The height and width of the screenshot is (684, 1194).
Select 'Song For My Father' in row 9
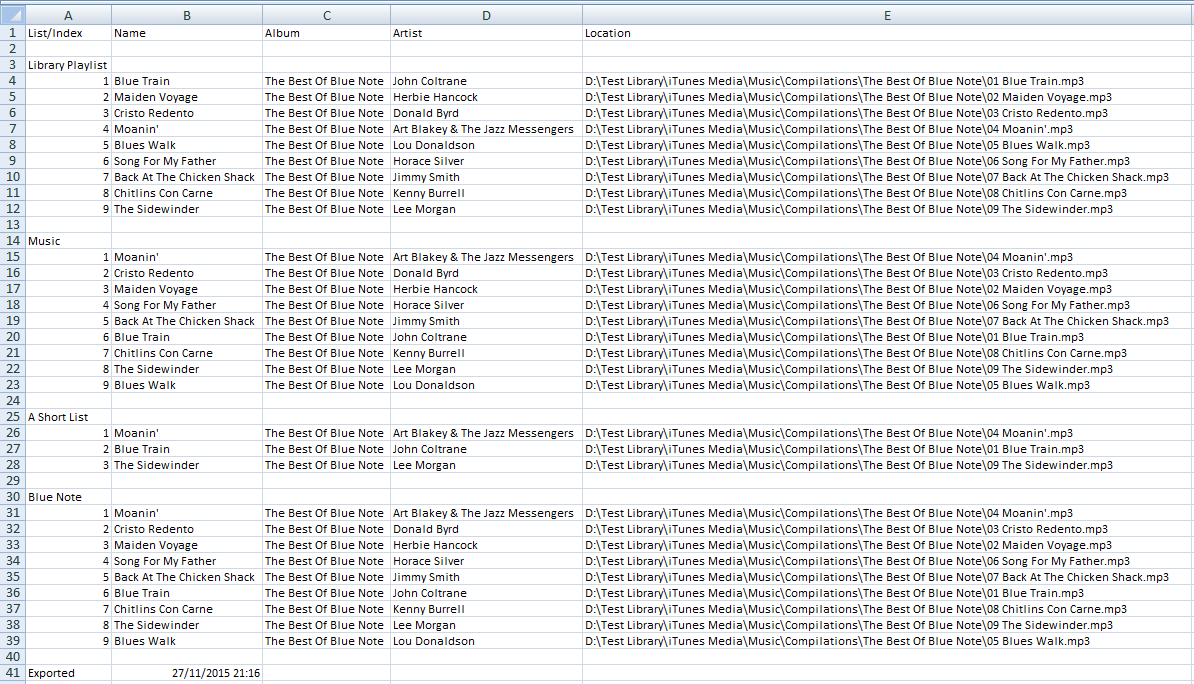(187, 161)
